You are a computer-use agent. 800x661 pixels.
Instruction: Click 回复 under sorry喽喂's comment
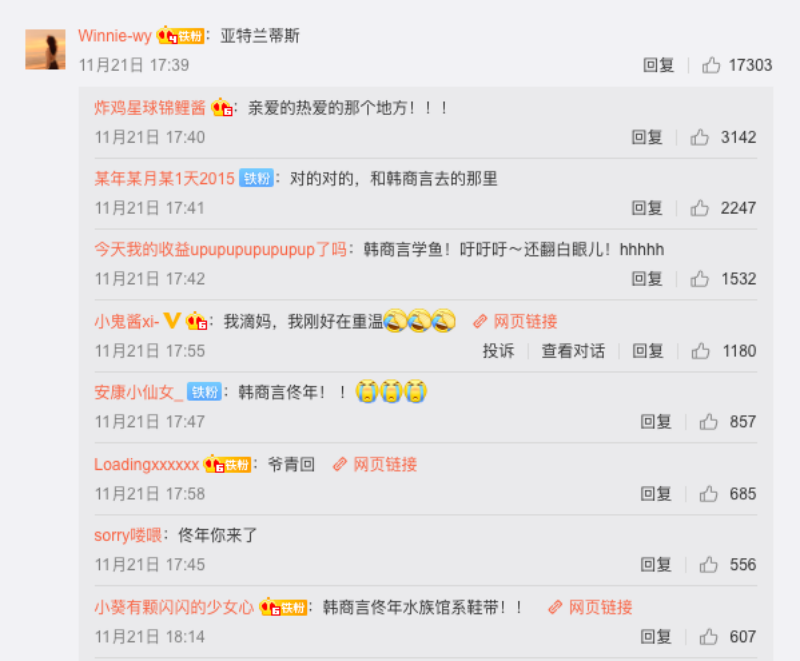coord(656,565)
